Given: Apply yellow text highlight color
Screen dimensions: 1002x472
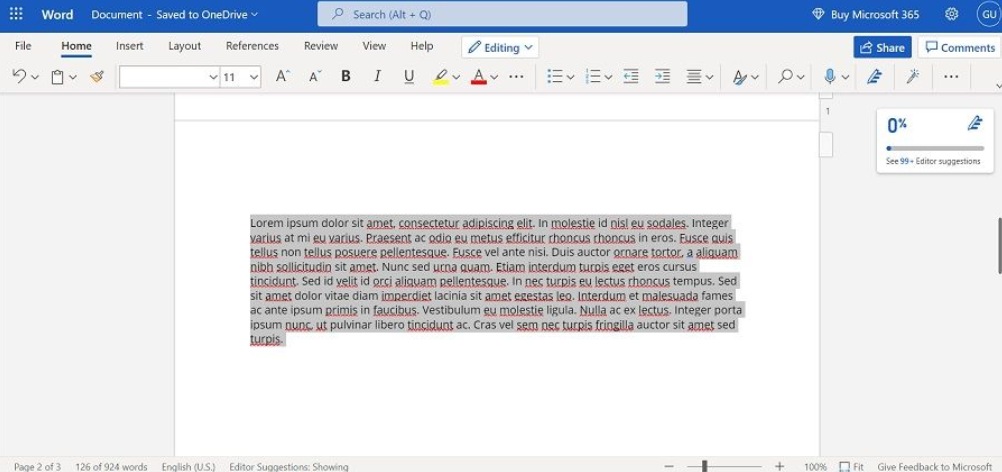Looking at the screenshot, I should pos(440,77).
